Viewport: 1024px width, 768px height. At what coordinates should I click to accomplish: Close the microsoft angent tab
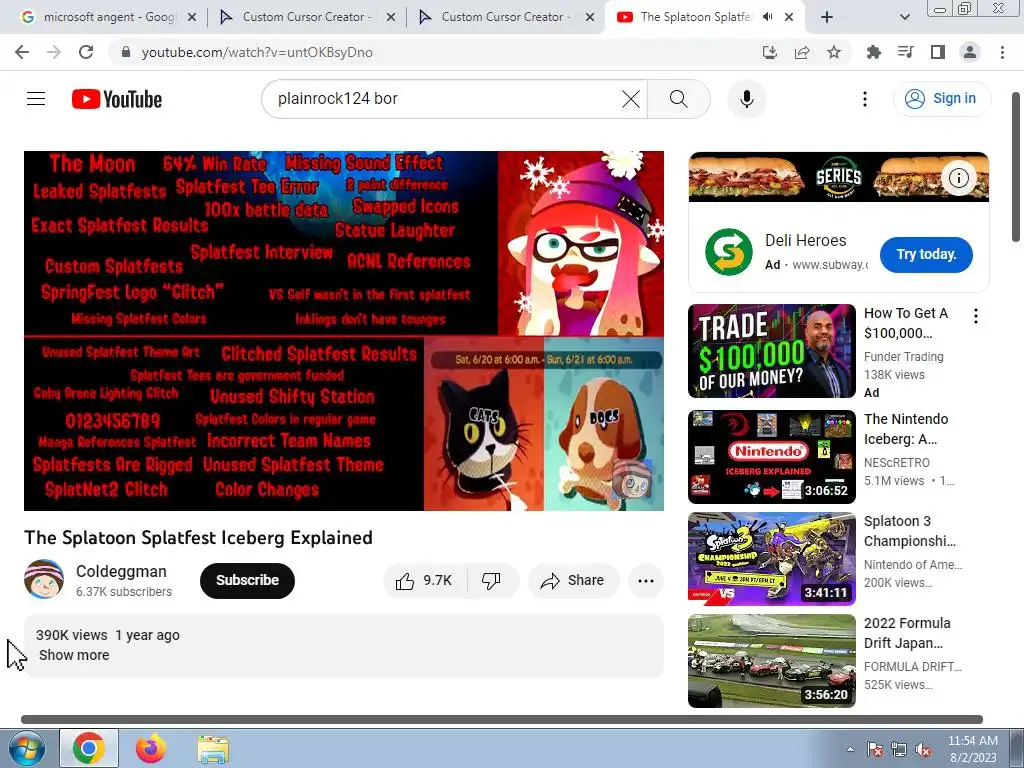pos(192,18)
